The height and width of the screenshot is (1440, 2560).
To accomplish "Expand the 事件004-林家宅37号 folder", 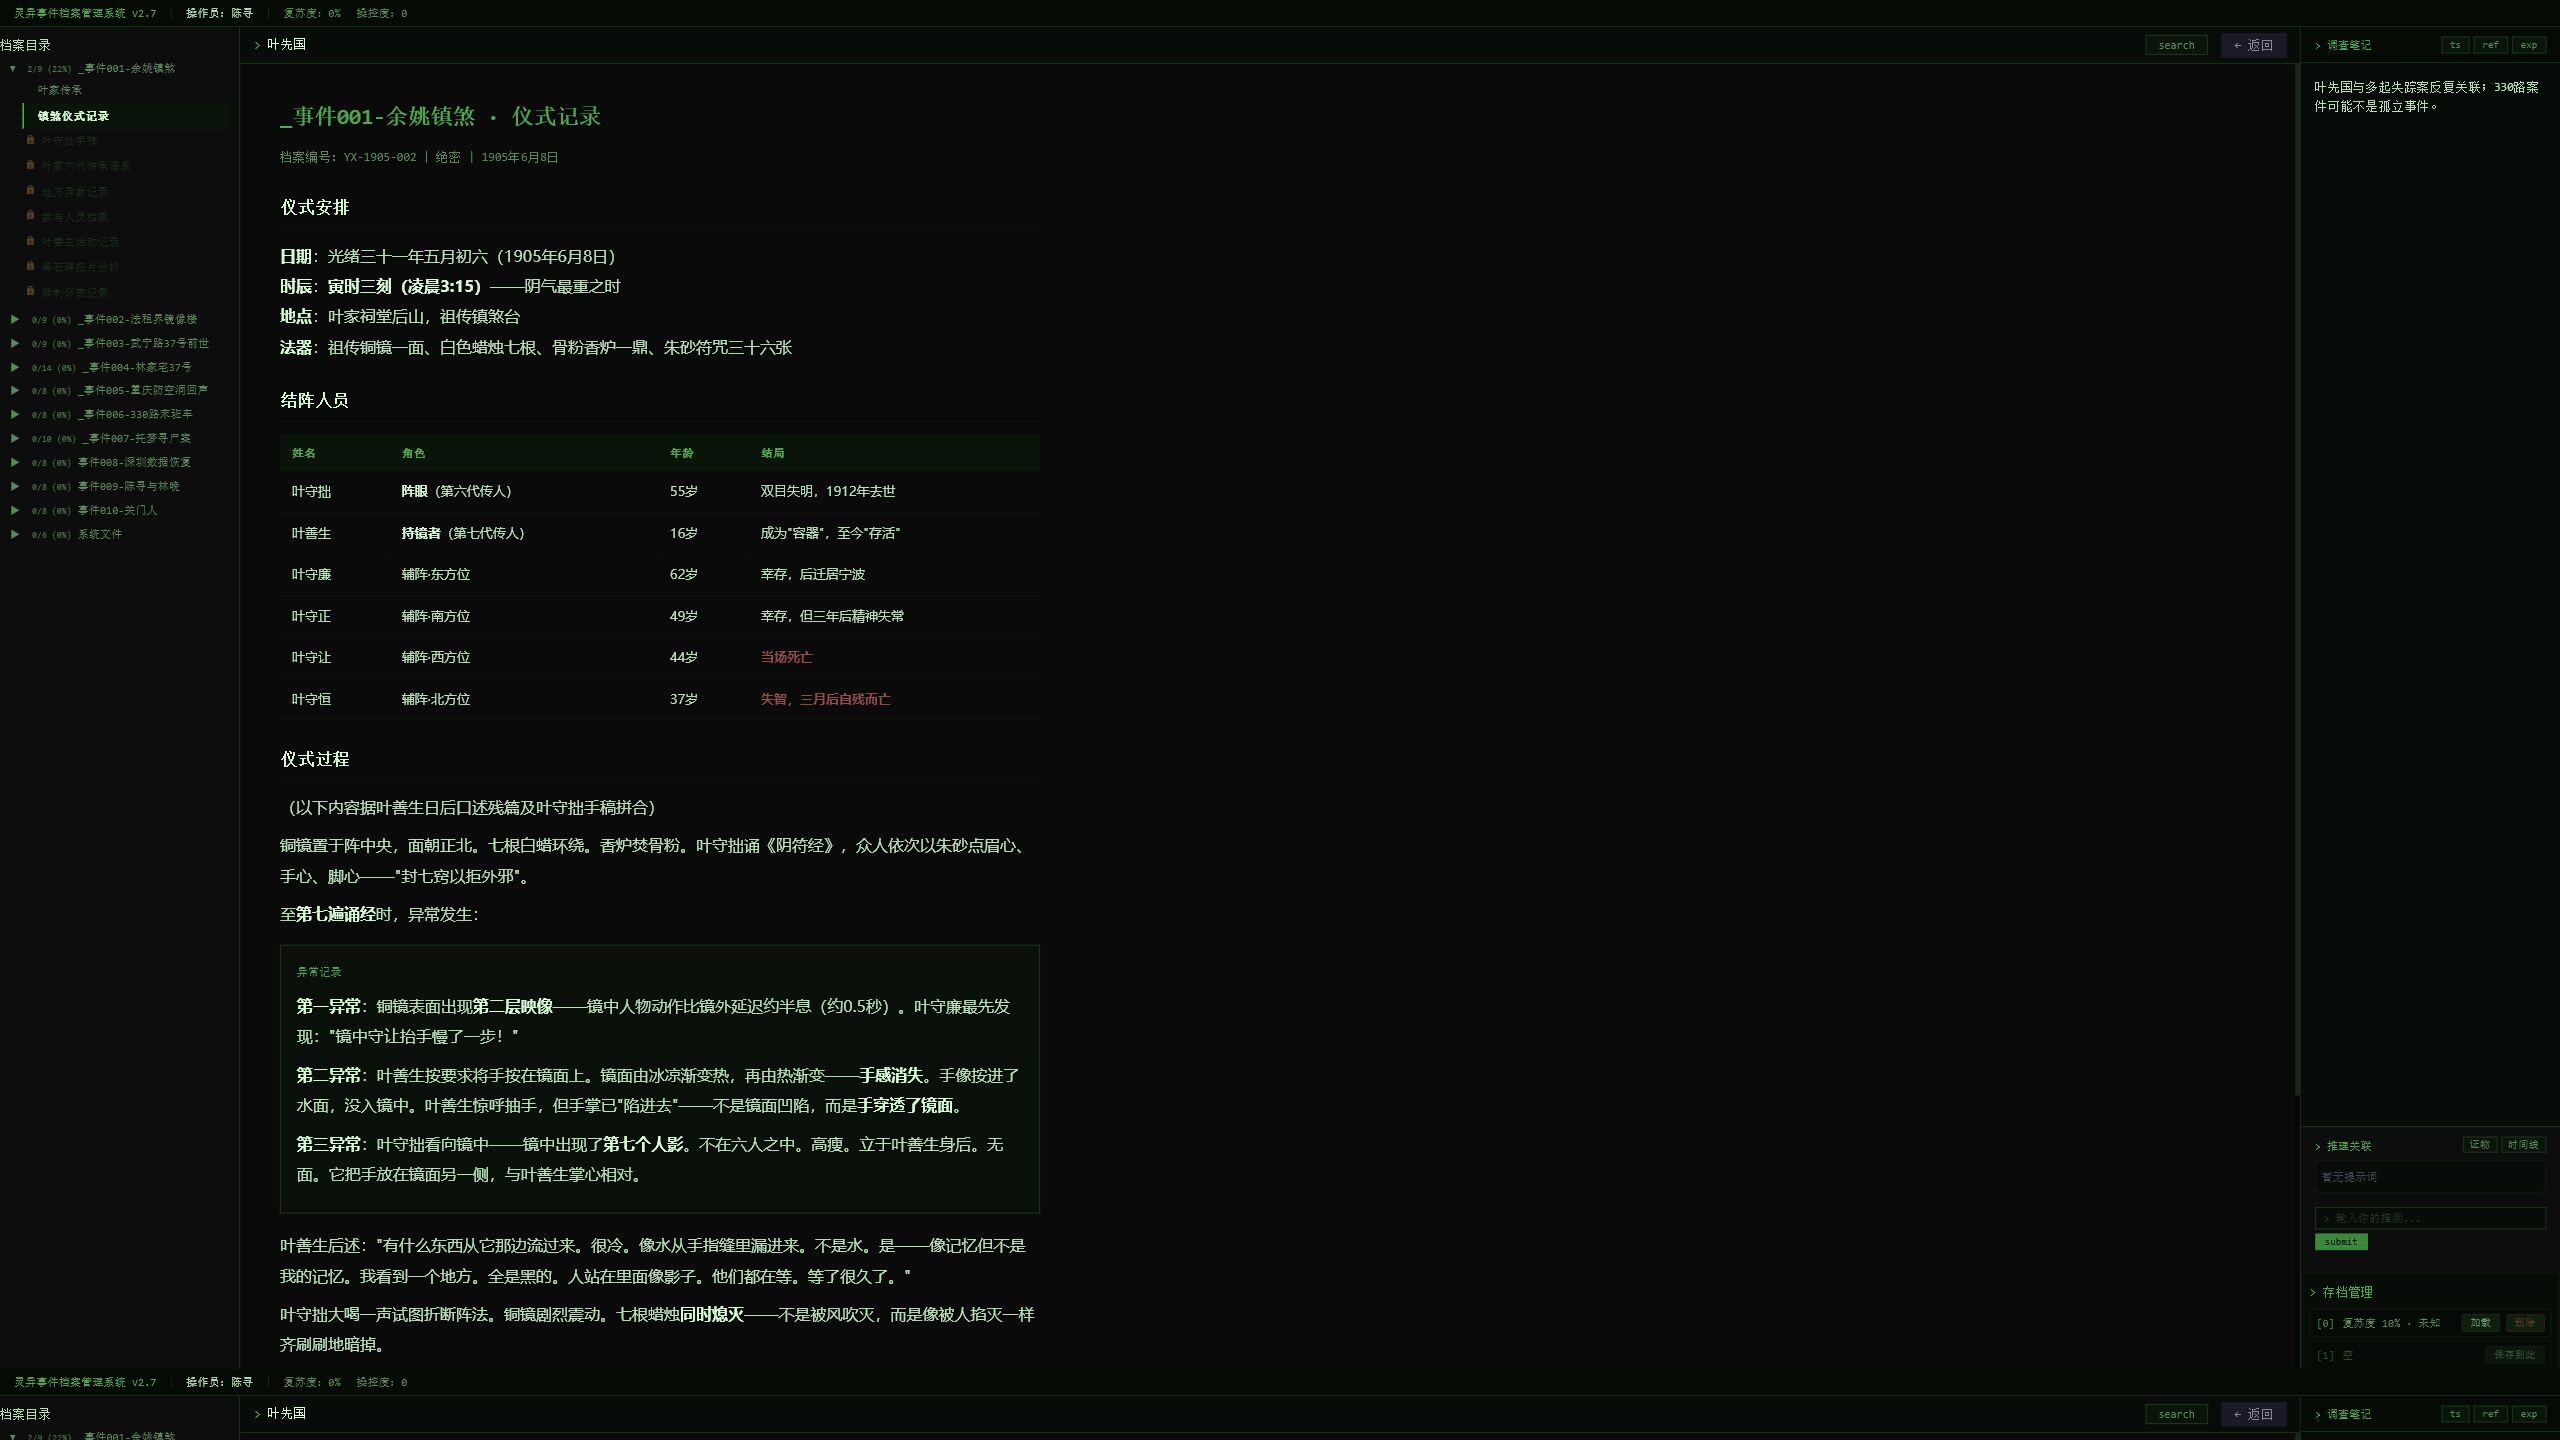I will click(15, 367).
